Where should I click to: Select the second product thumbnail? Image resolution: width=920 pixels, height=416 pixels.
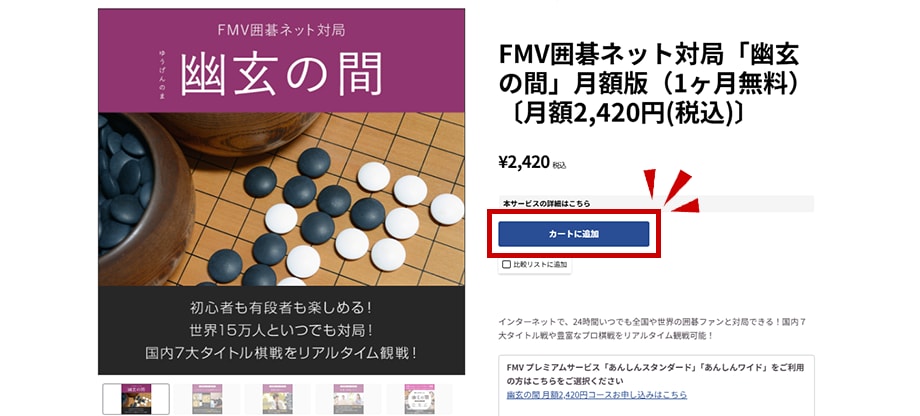(x=207, y=399)
